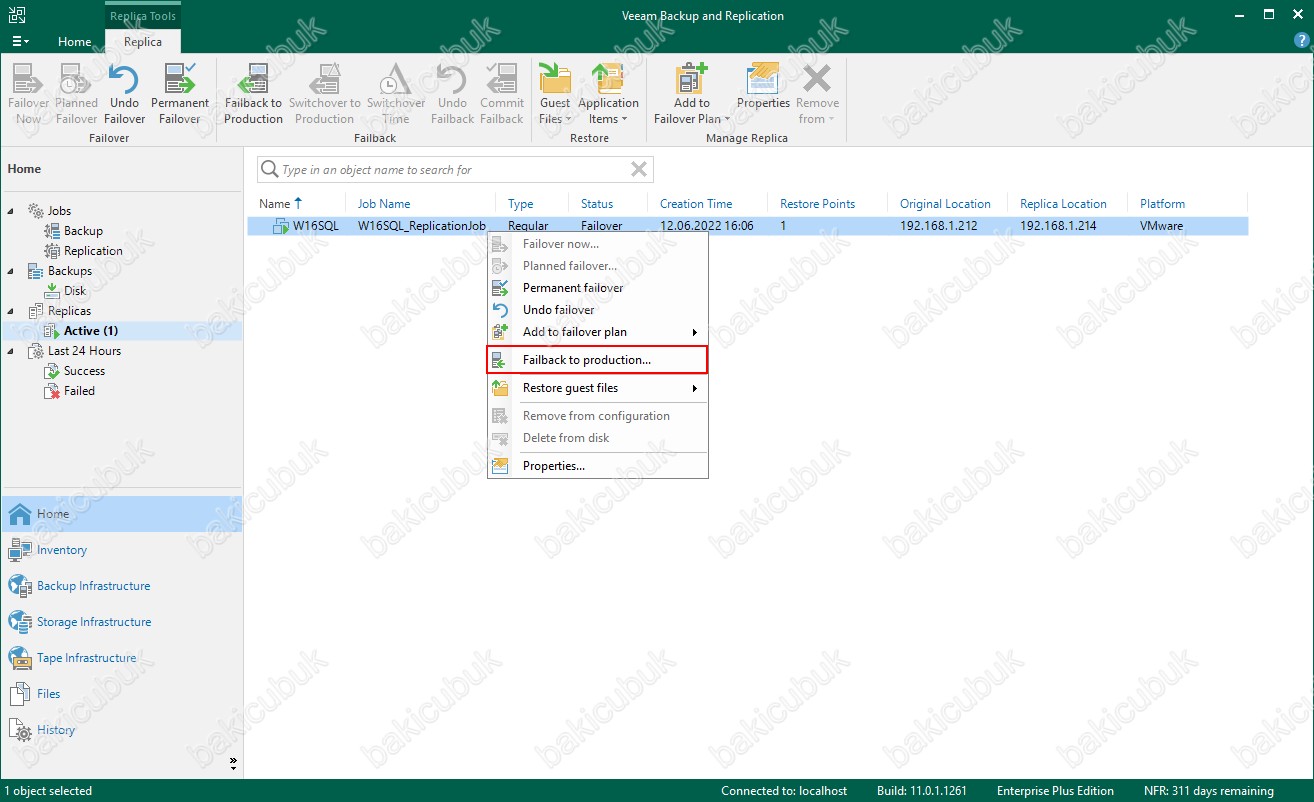
Task: Click the NFR: 311 days remaining status
Action: pyautogui.click(x=1209, y=791)
